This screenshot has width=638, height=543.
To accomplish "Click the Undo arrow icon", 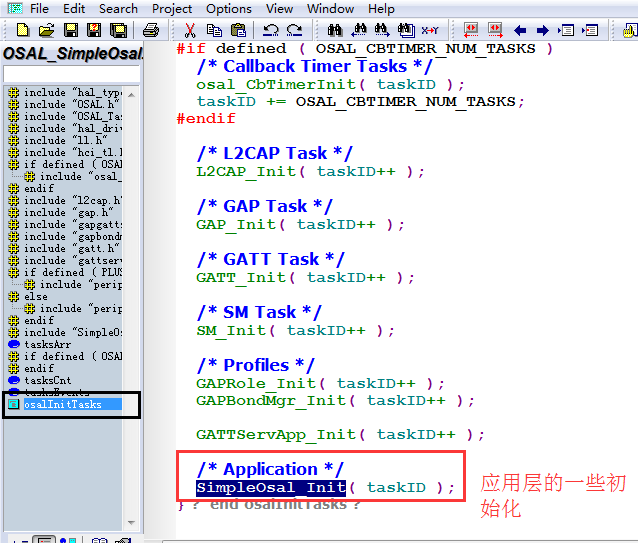I will (x=273, y=30).
